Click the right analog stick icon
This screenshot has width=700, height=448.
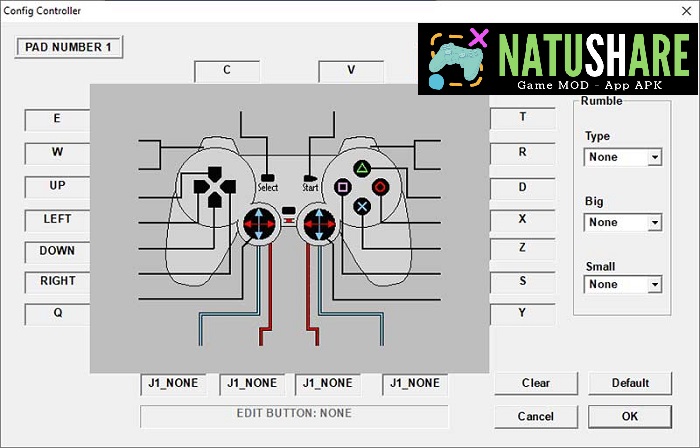coord(319,224)
